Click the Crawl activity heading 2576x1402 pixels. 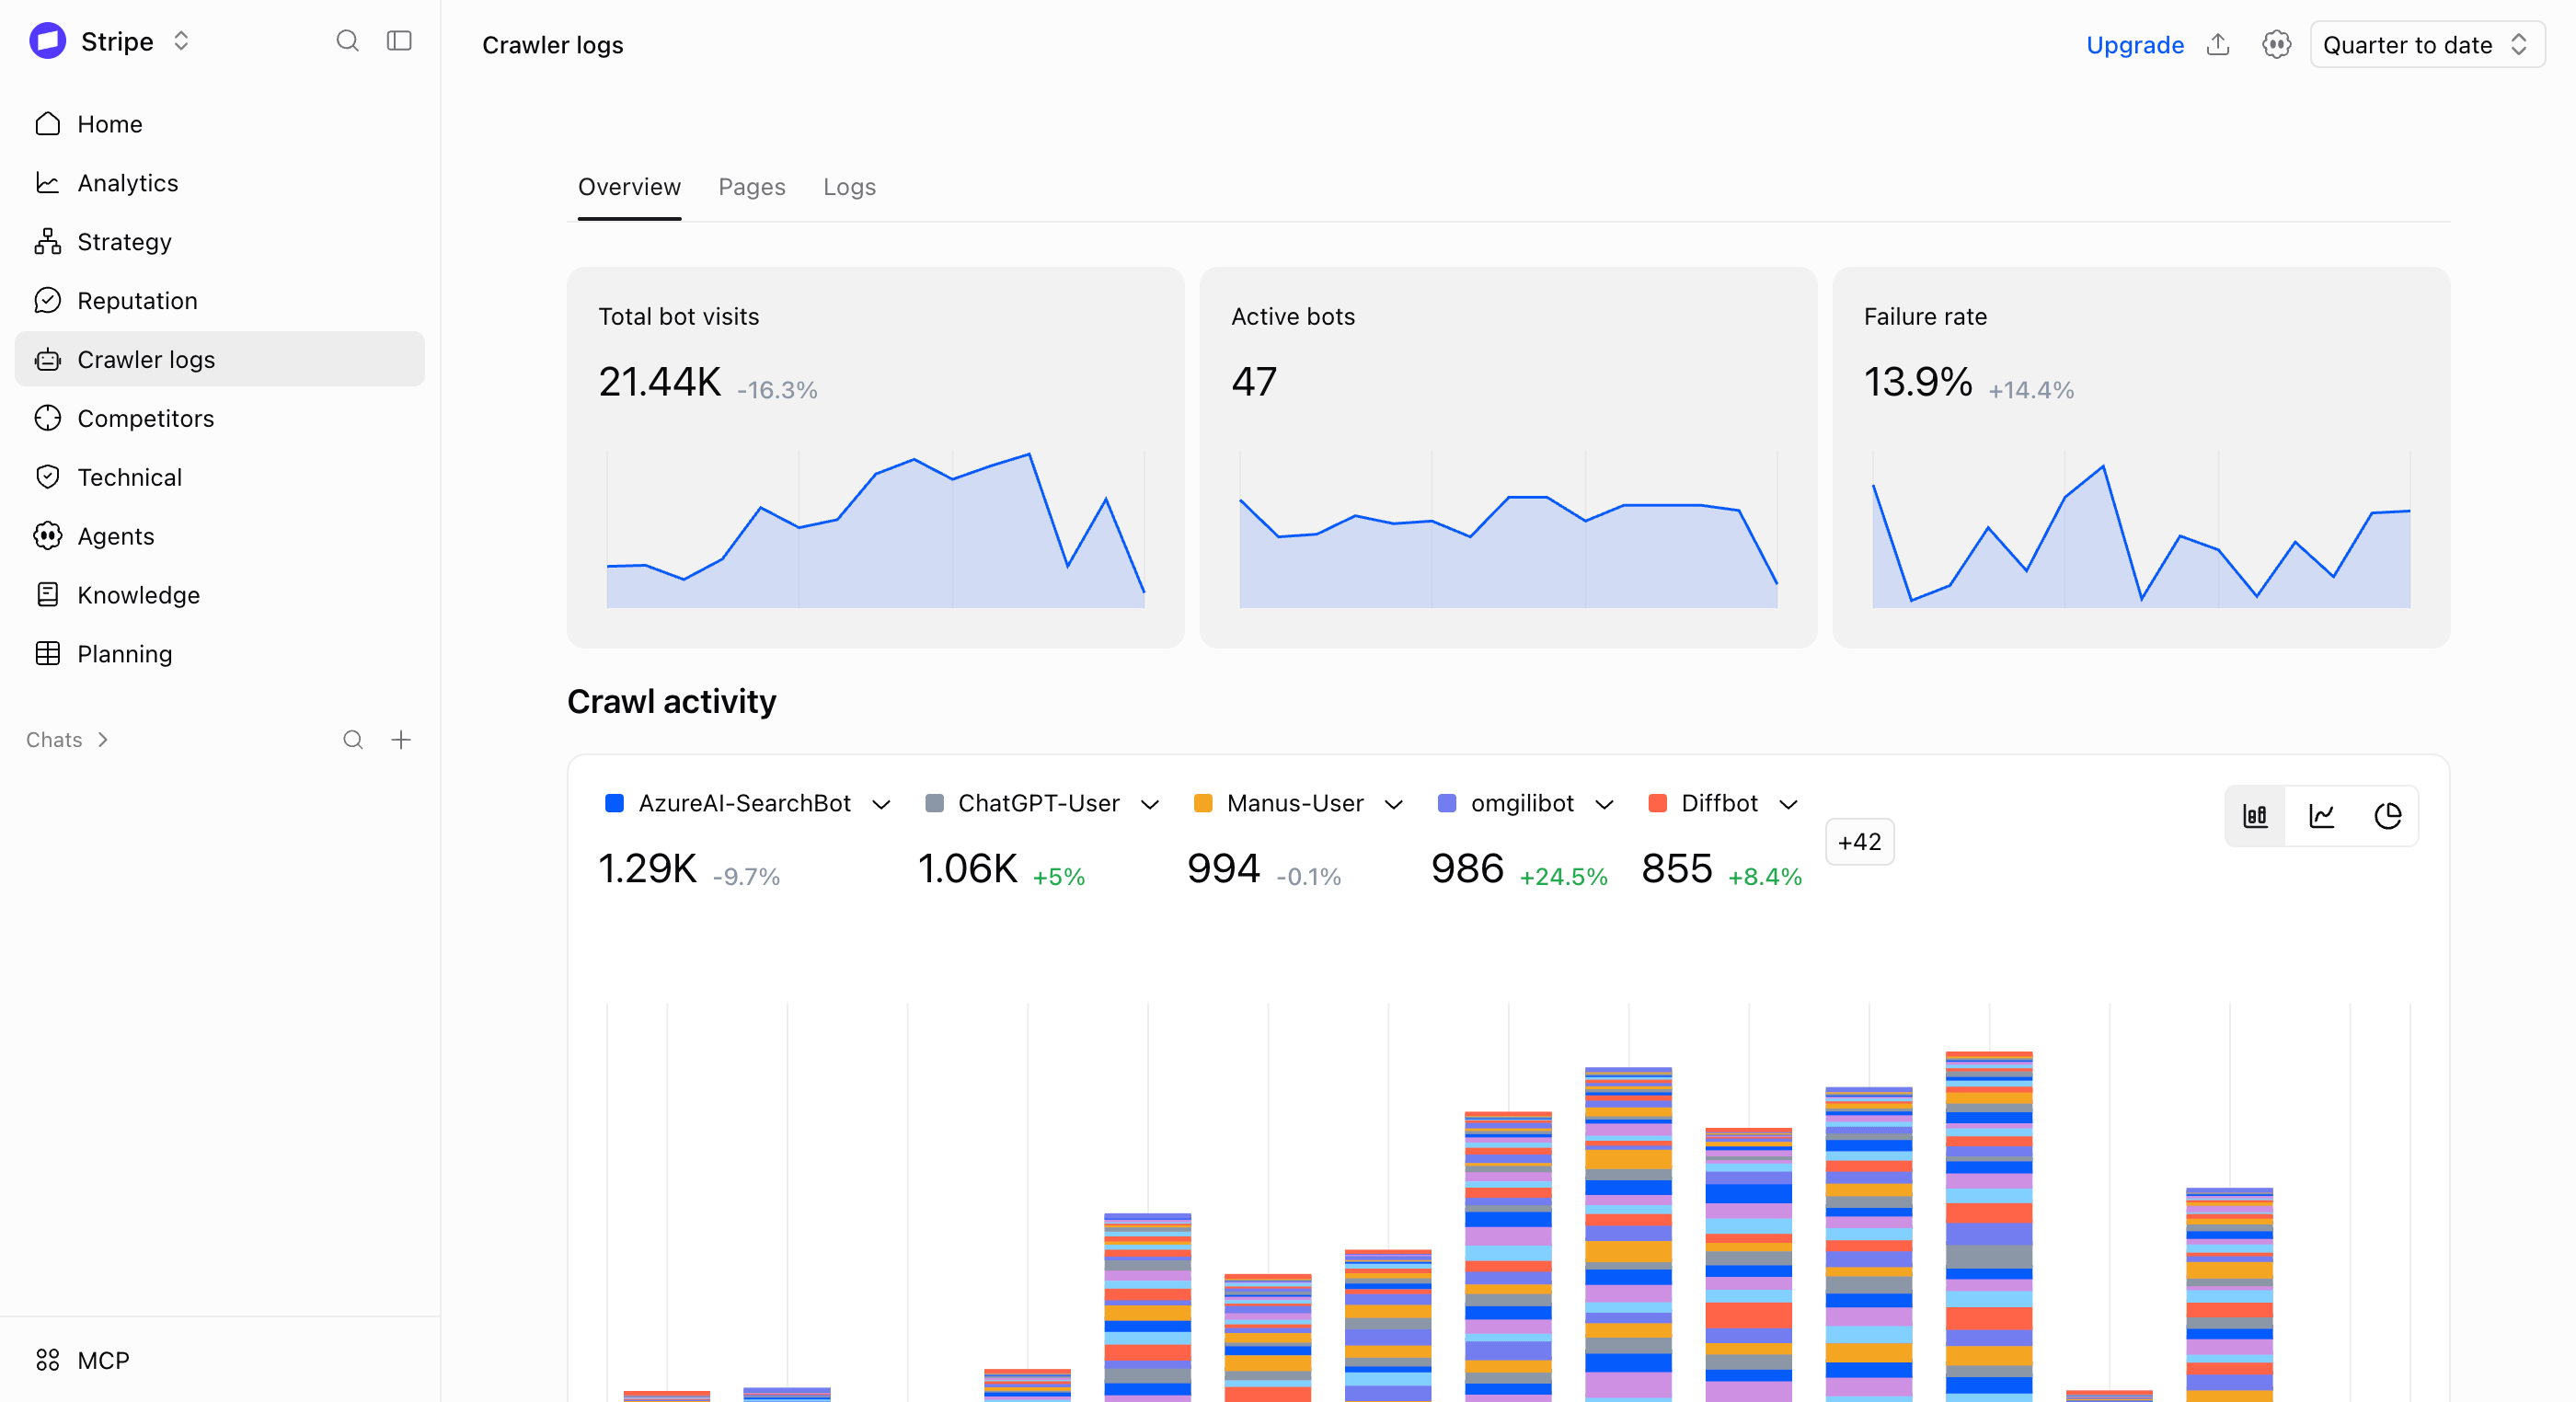tap(671, 702)
